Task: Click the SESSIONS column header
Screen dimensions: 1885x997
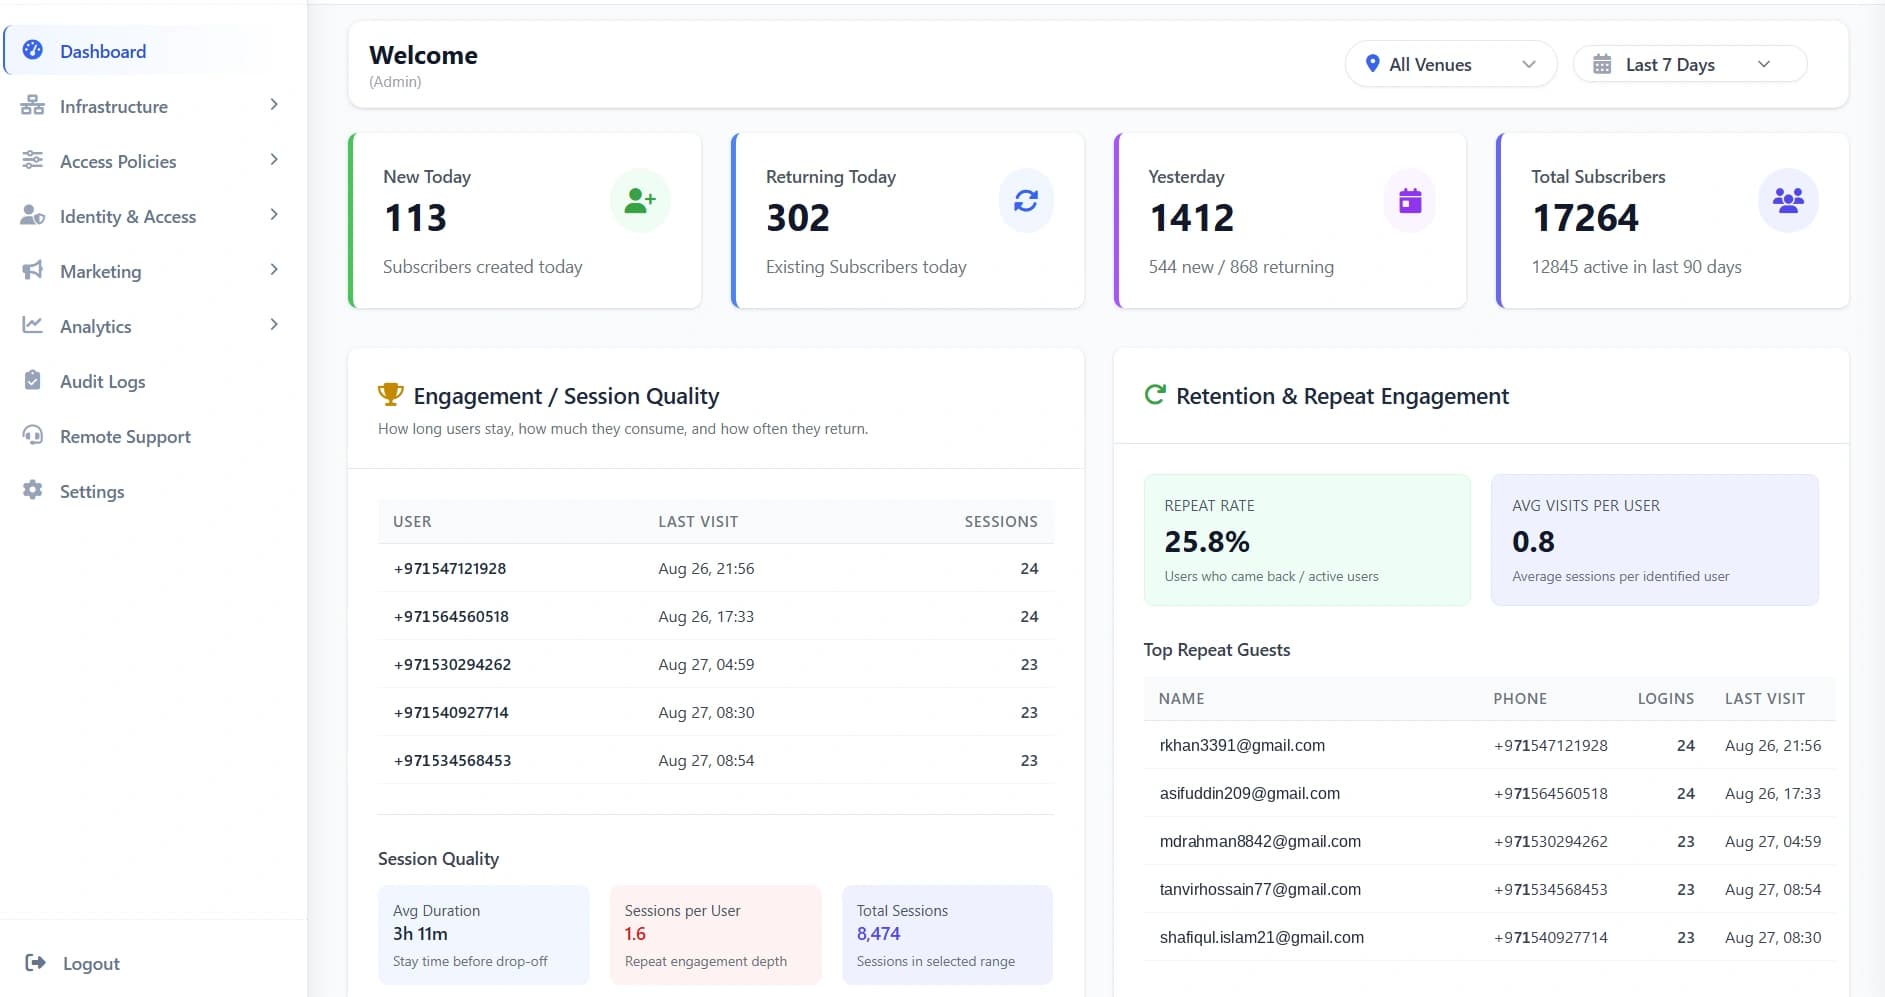Action: (1001, 522)
